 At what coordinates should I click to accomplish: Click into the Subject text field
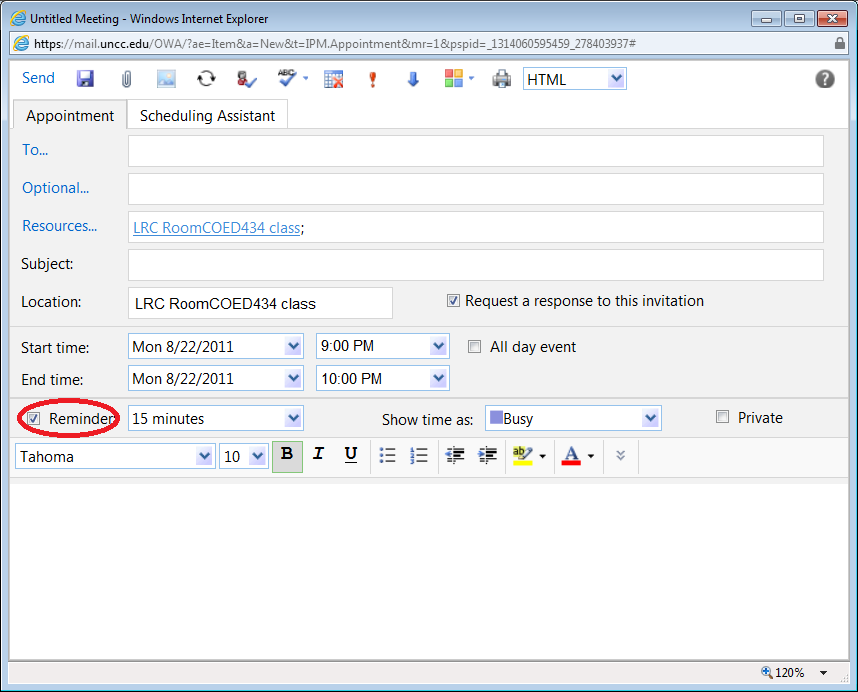475,265
